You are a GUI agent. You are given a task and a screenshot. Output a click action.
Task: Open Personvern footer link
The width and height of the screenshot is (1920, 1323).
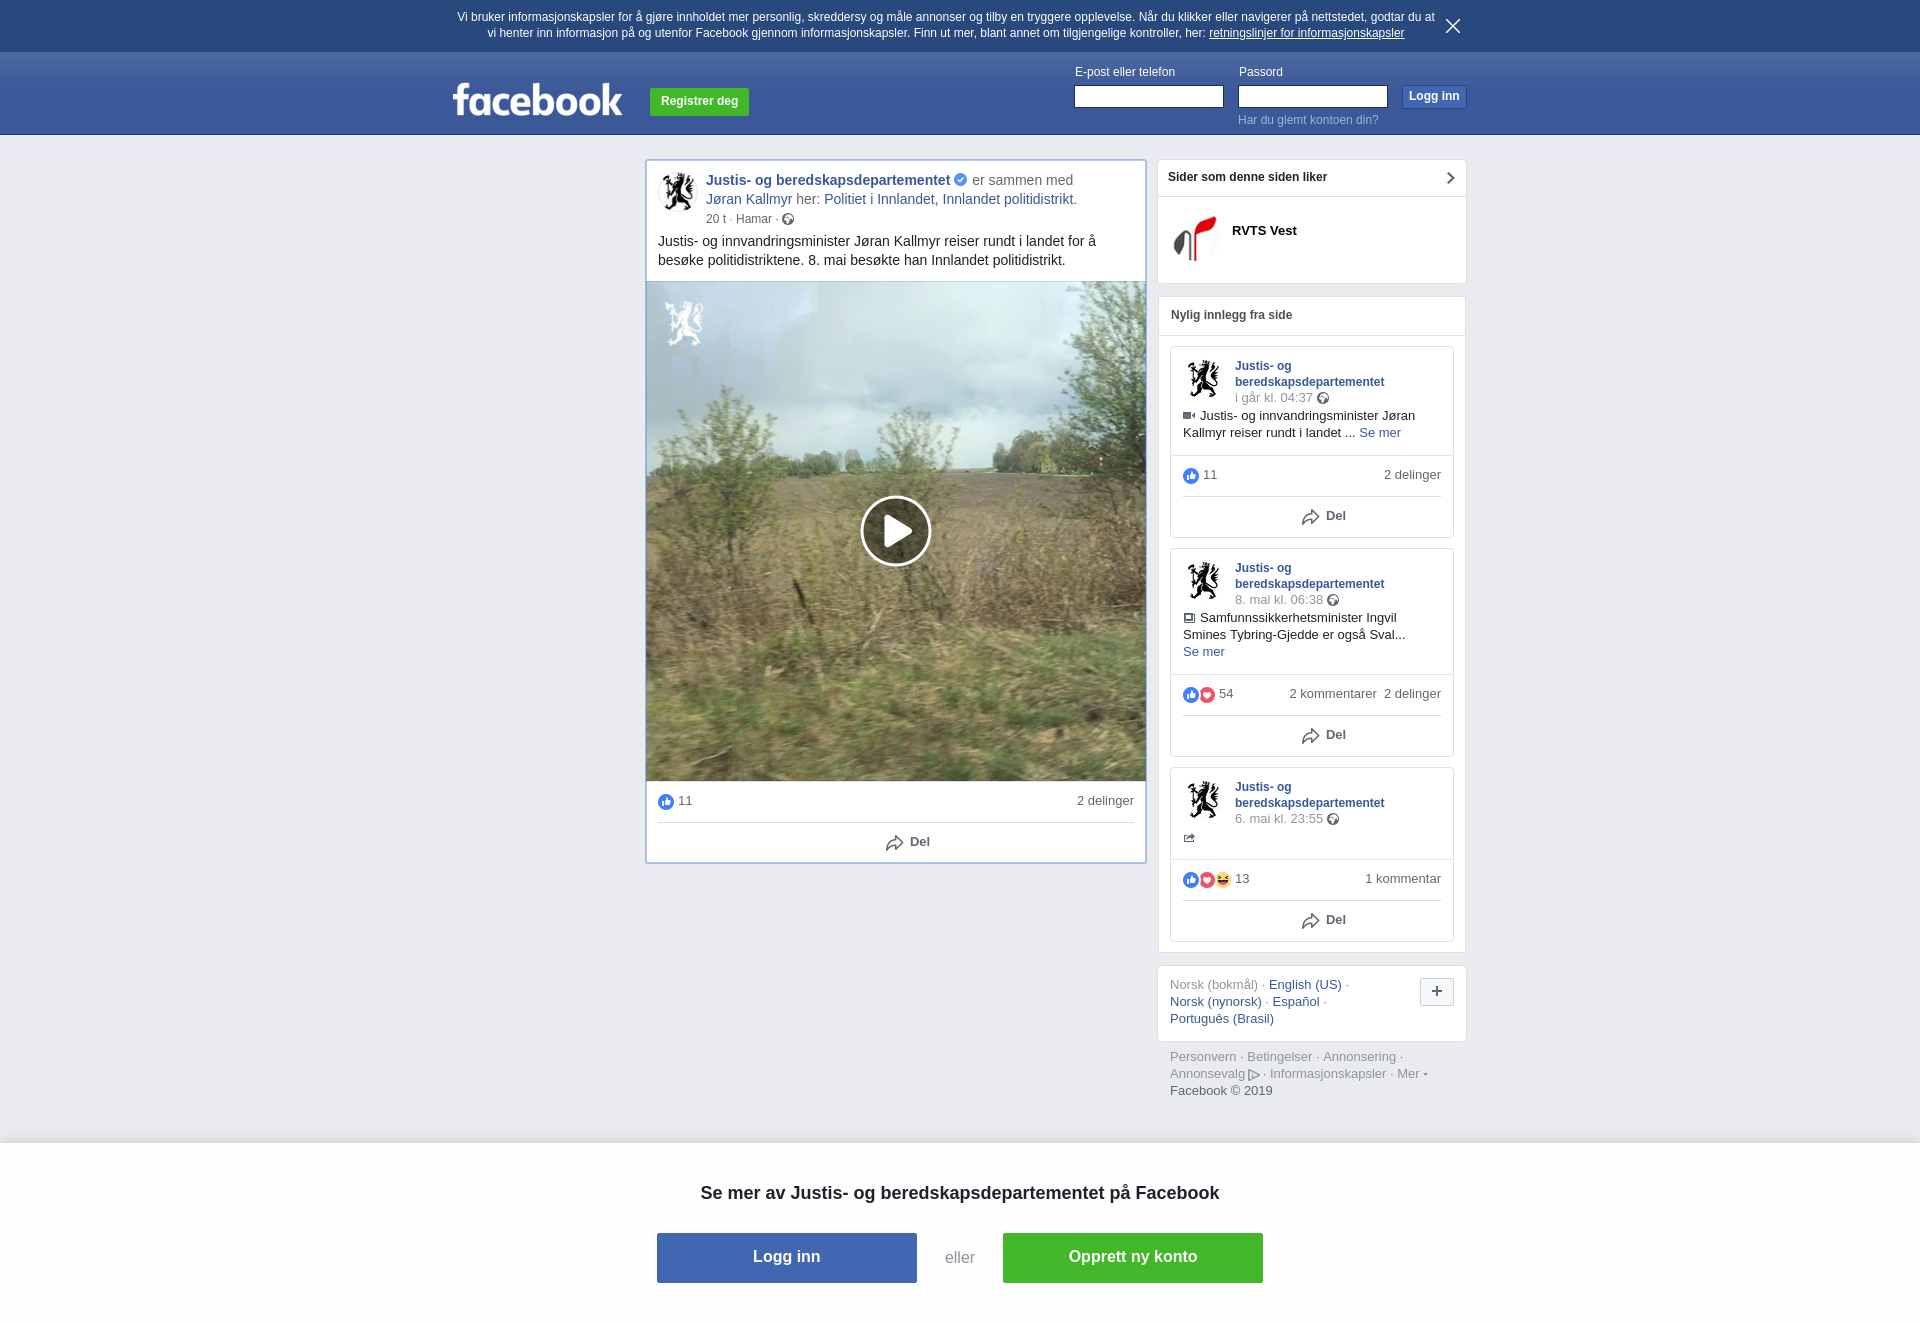tap(1203, 1057)
